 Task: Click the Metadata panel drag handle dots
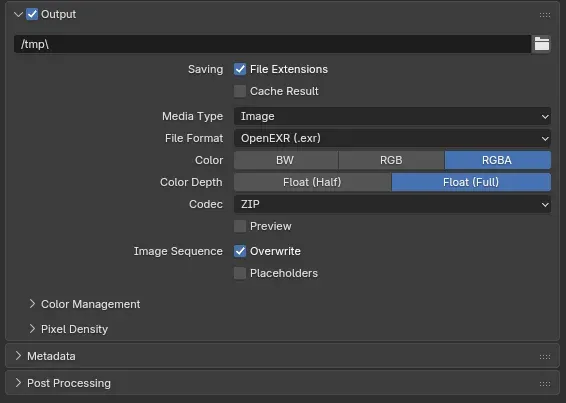point(545,357)
